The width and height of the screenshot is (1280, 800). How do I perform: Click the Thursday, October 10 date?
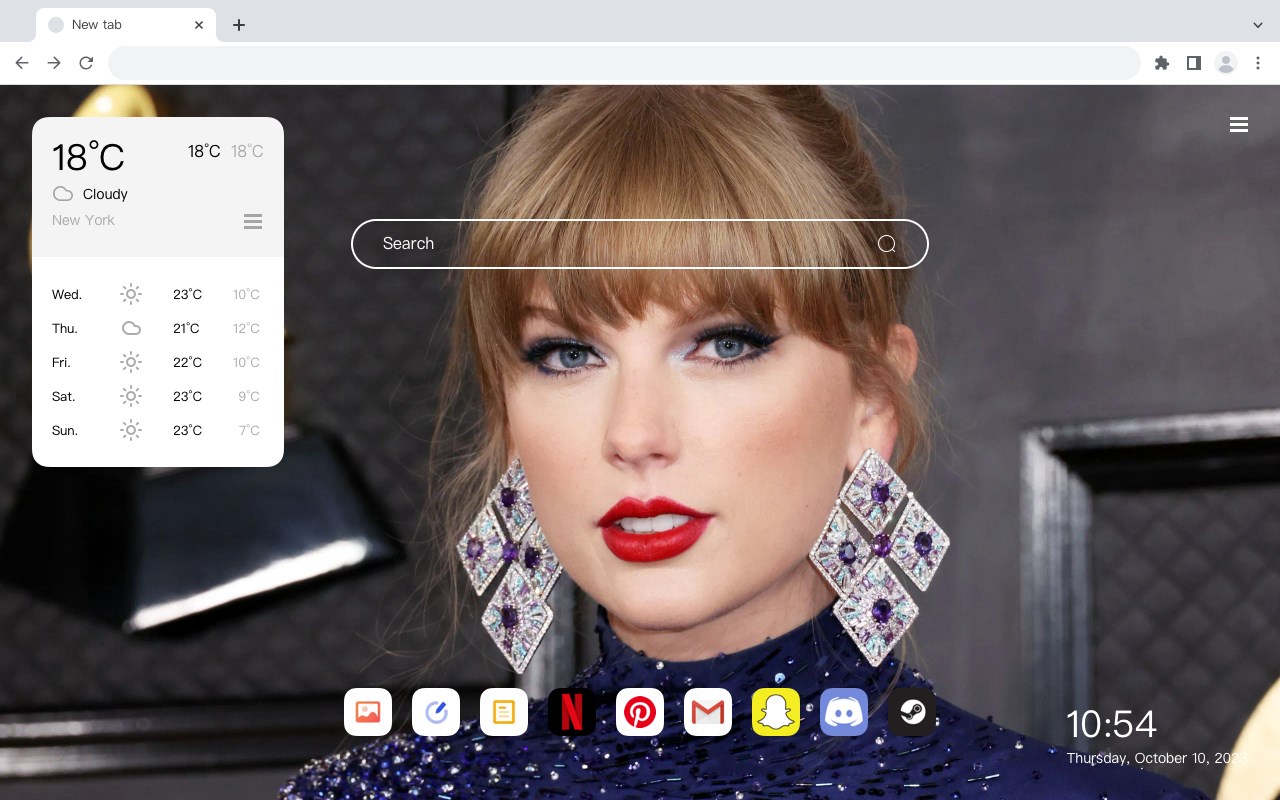[x=1157, y=759]
